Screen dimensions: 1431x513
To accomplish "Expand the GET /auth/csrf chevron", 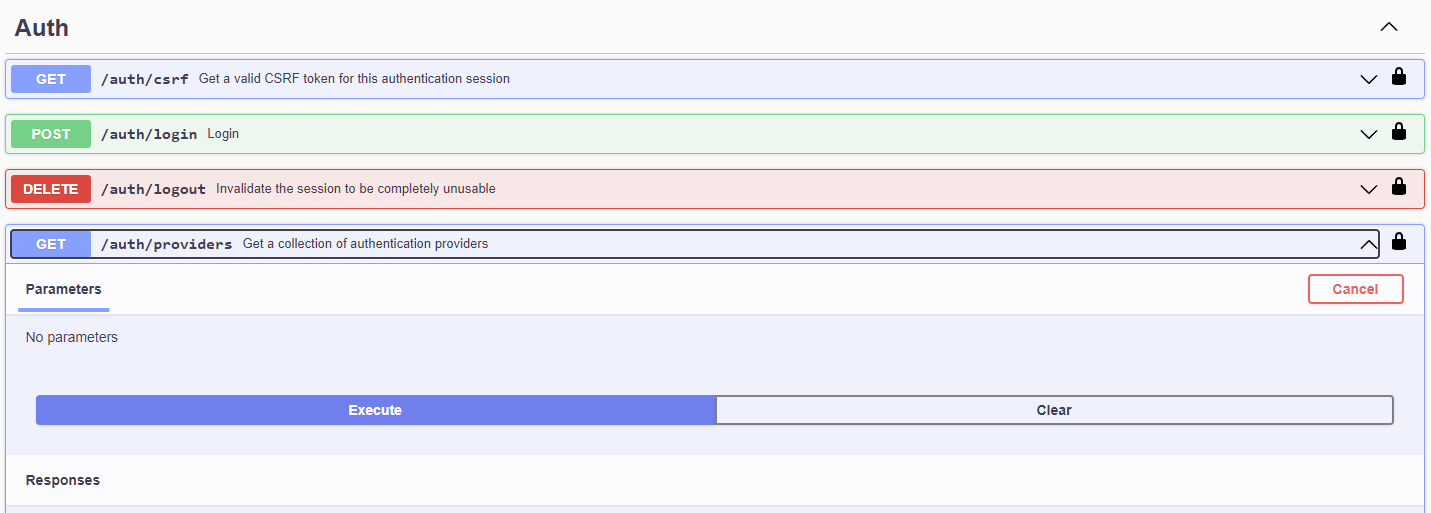I will pos(1369,79).
